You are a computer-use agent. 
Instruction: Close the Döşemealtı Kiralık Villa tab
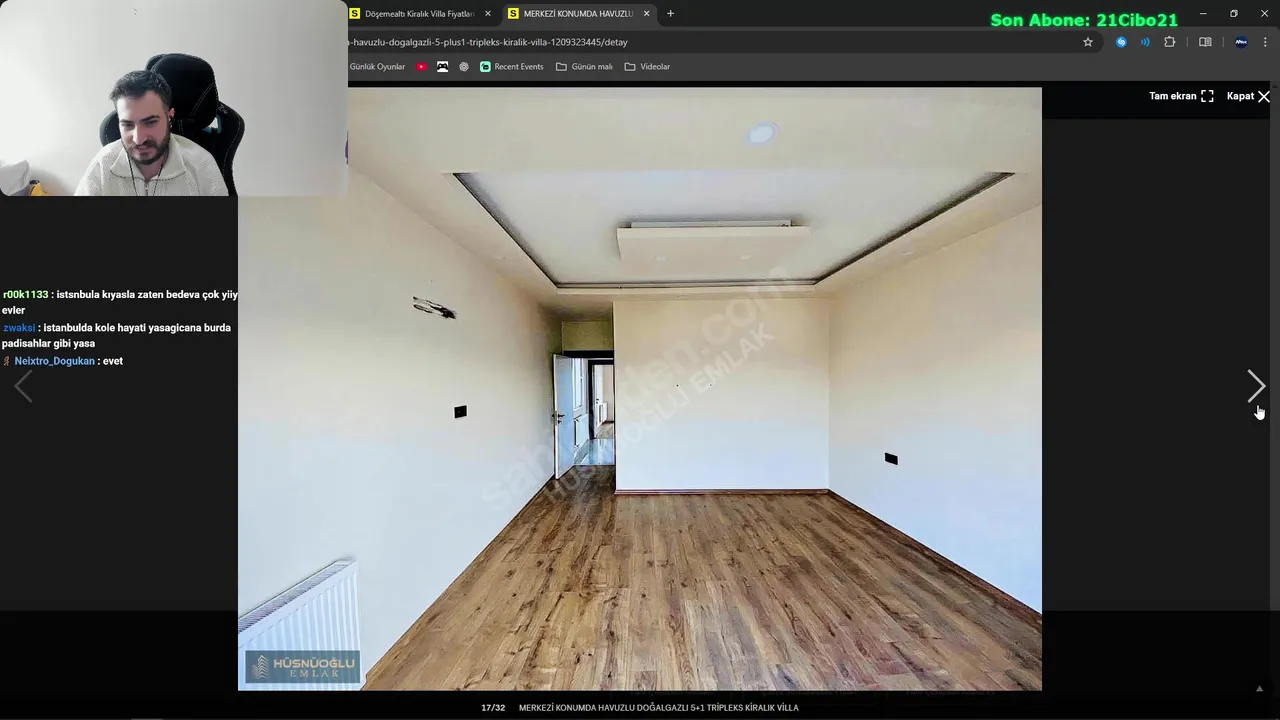click(x=488, y=14)
